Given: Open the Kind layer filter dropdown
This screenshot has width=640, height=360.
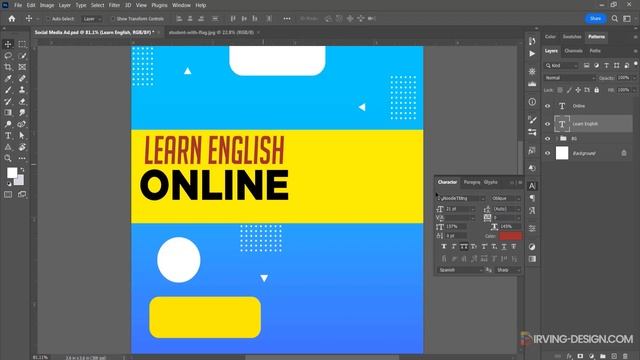Looking at the screenshot, I should pyautogui.click(x=562, y=66).
